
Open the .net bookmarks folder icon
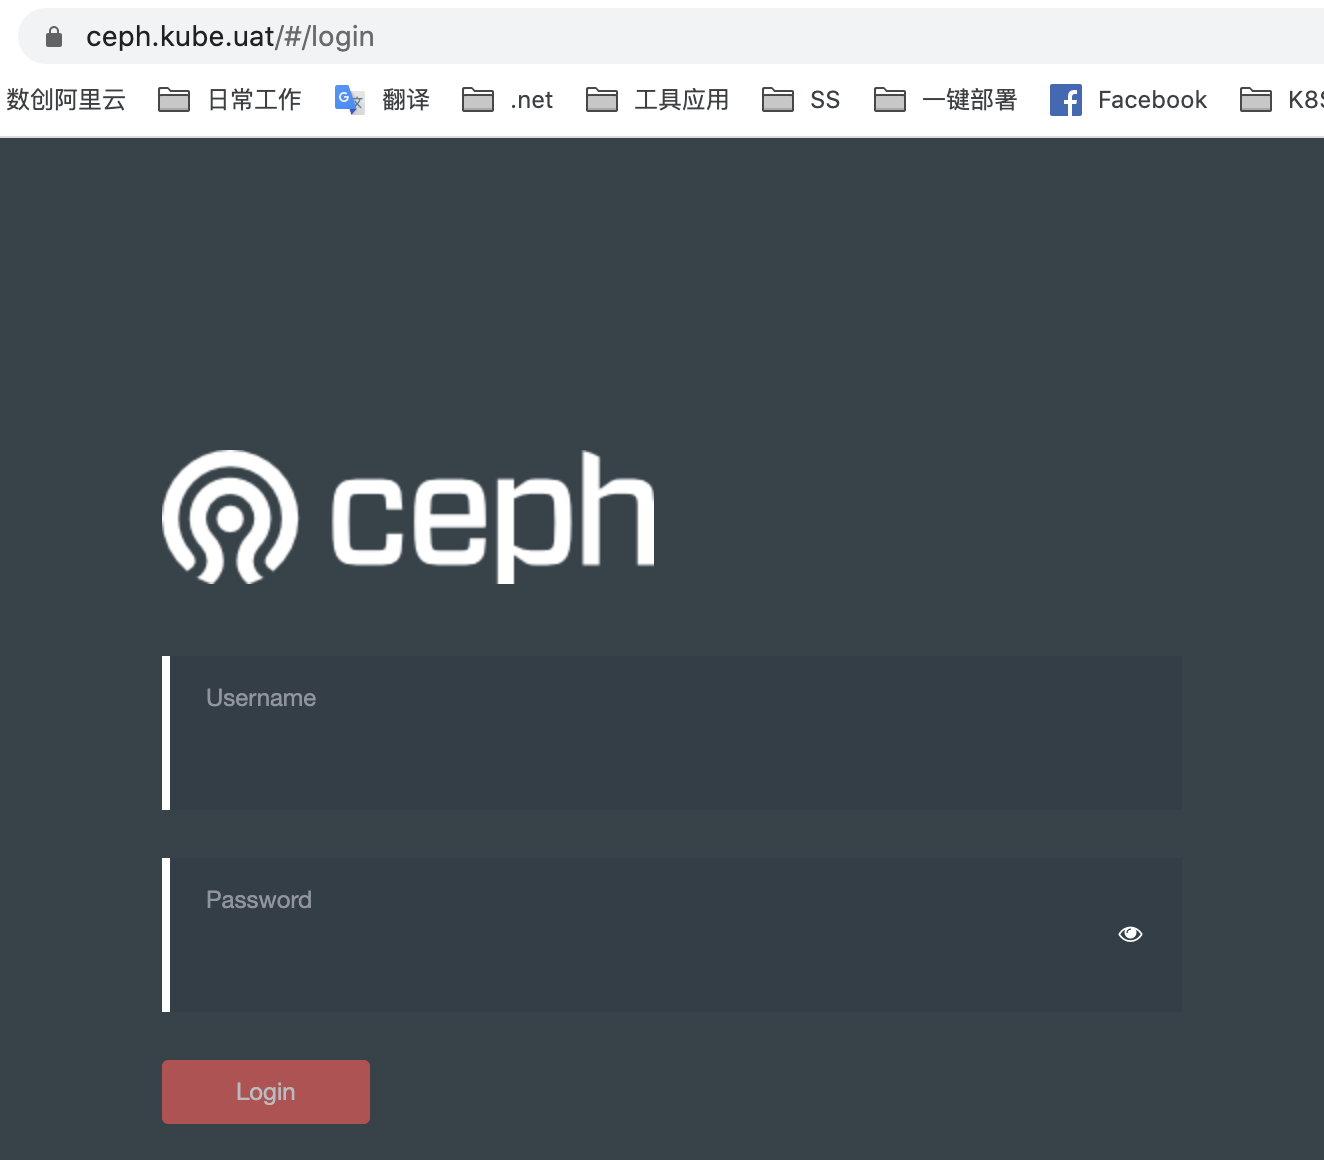pyautogui.click(x=477, y=99)
